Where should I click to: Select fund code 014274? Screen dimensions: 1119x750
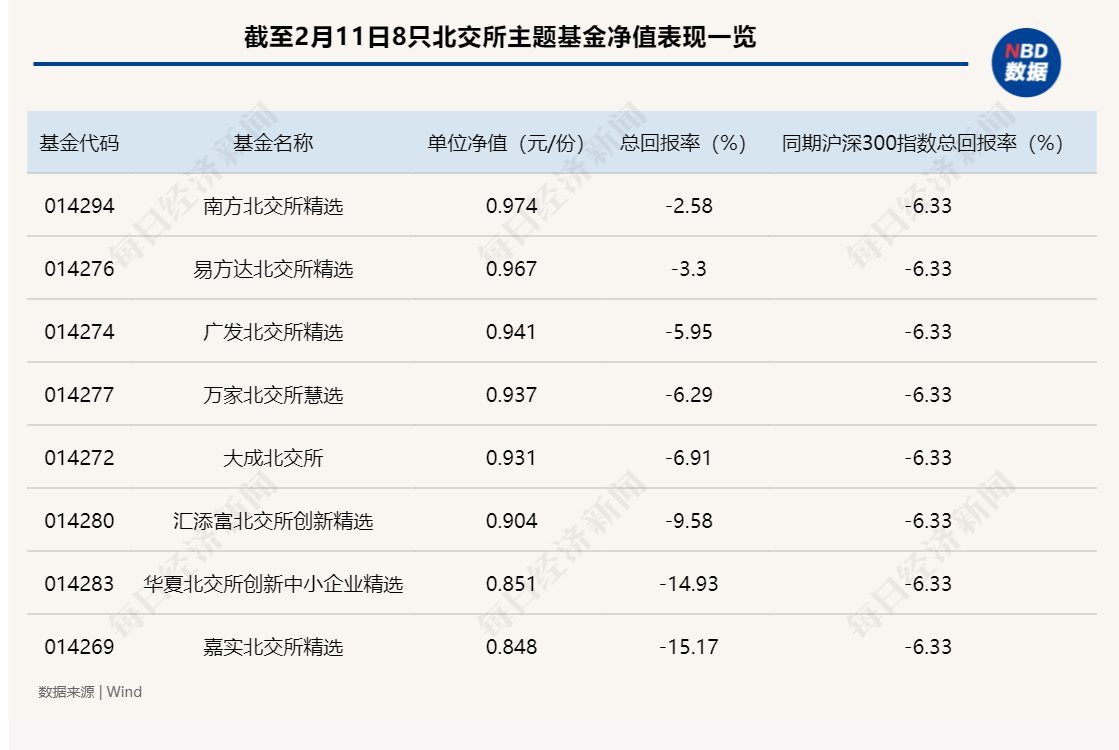pos(79,332)
